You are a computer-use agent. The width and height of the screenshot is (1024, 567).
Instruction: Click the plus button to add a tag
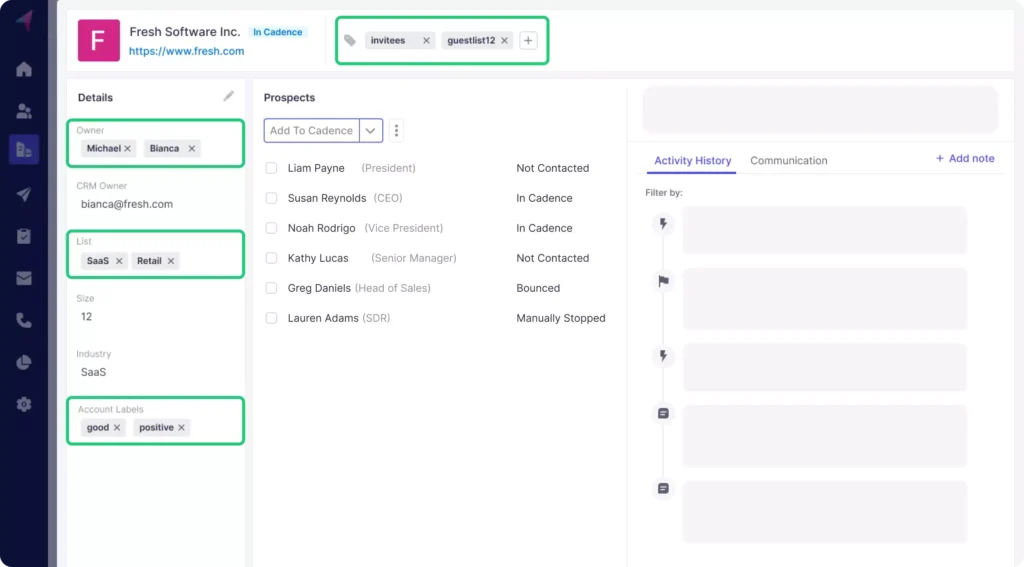point(529,41)
